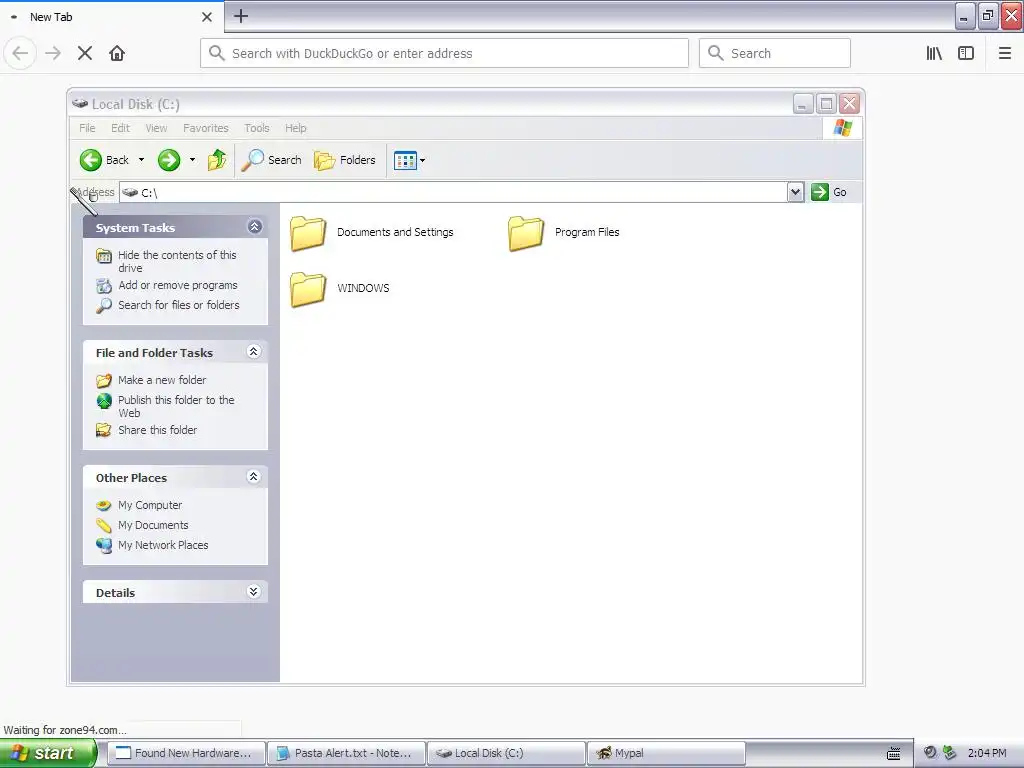
Task: Open the Forward history dropdown arrow
Action: pos(192,160)
